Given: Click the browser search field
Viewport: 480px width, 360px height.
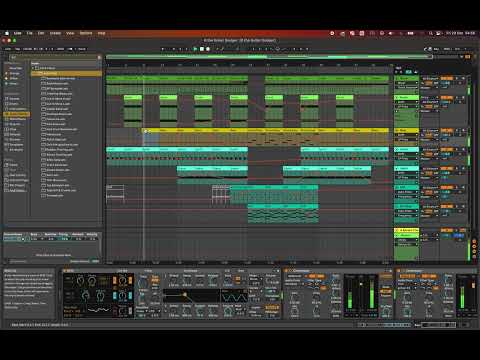Looking at the screenshot, I should point(53,57).
